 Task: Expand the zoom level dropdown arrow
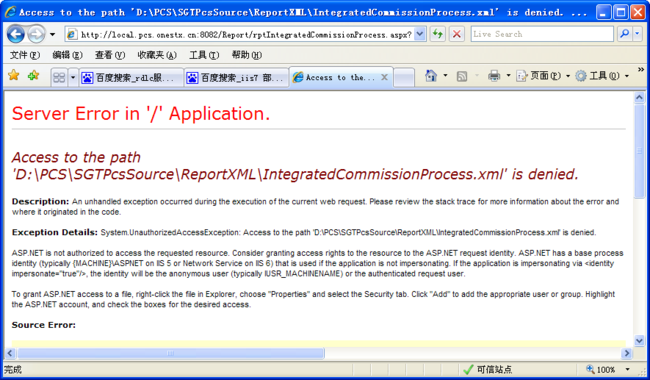pyautogui.click(x=627, y=369)
